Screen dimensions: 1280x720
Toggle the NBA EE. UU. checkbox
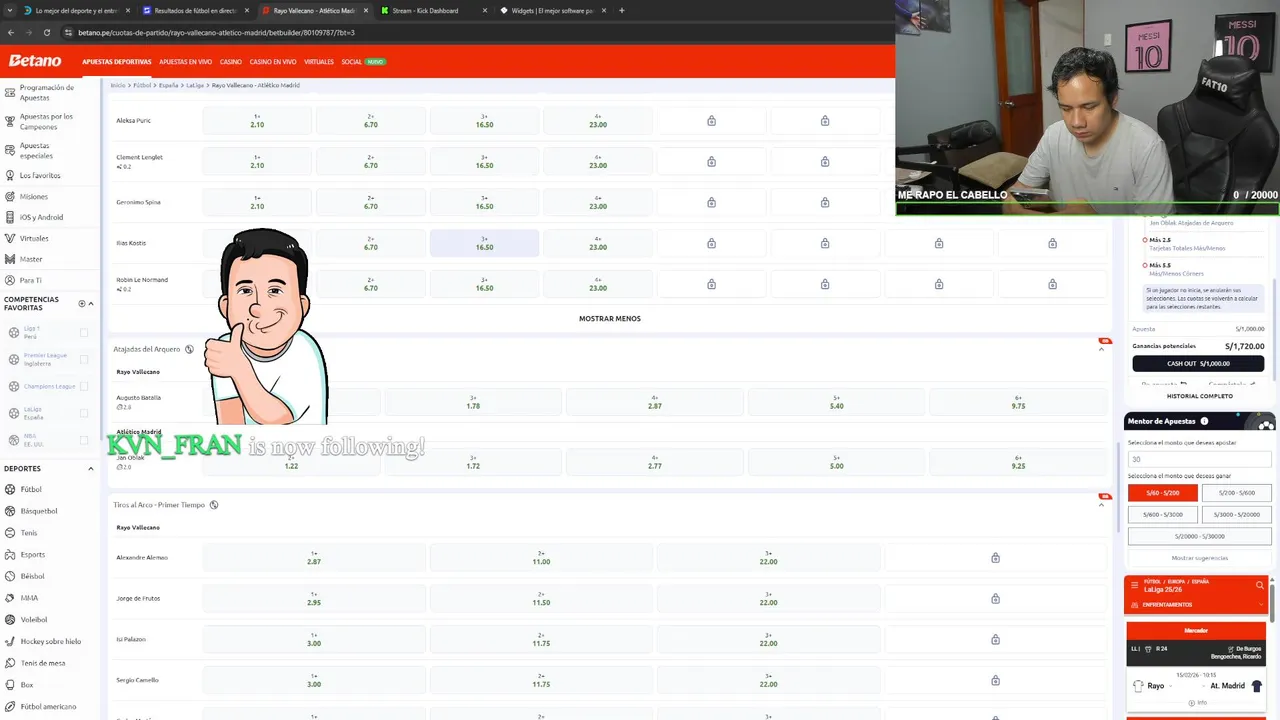pyautogui.click(x=84, y=440)
